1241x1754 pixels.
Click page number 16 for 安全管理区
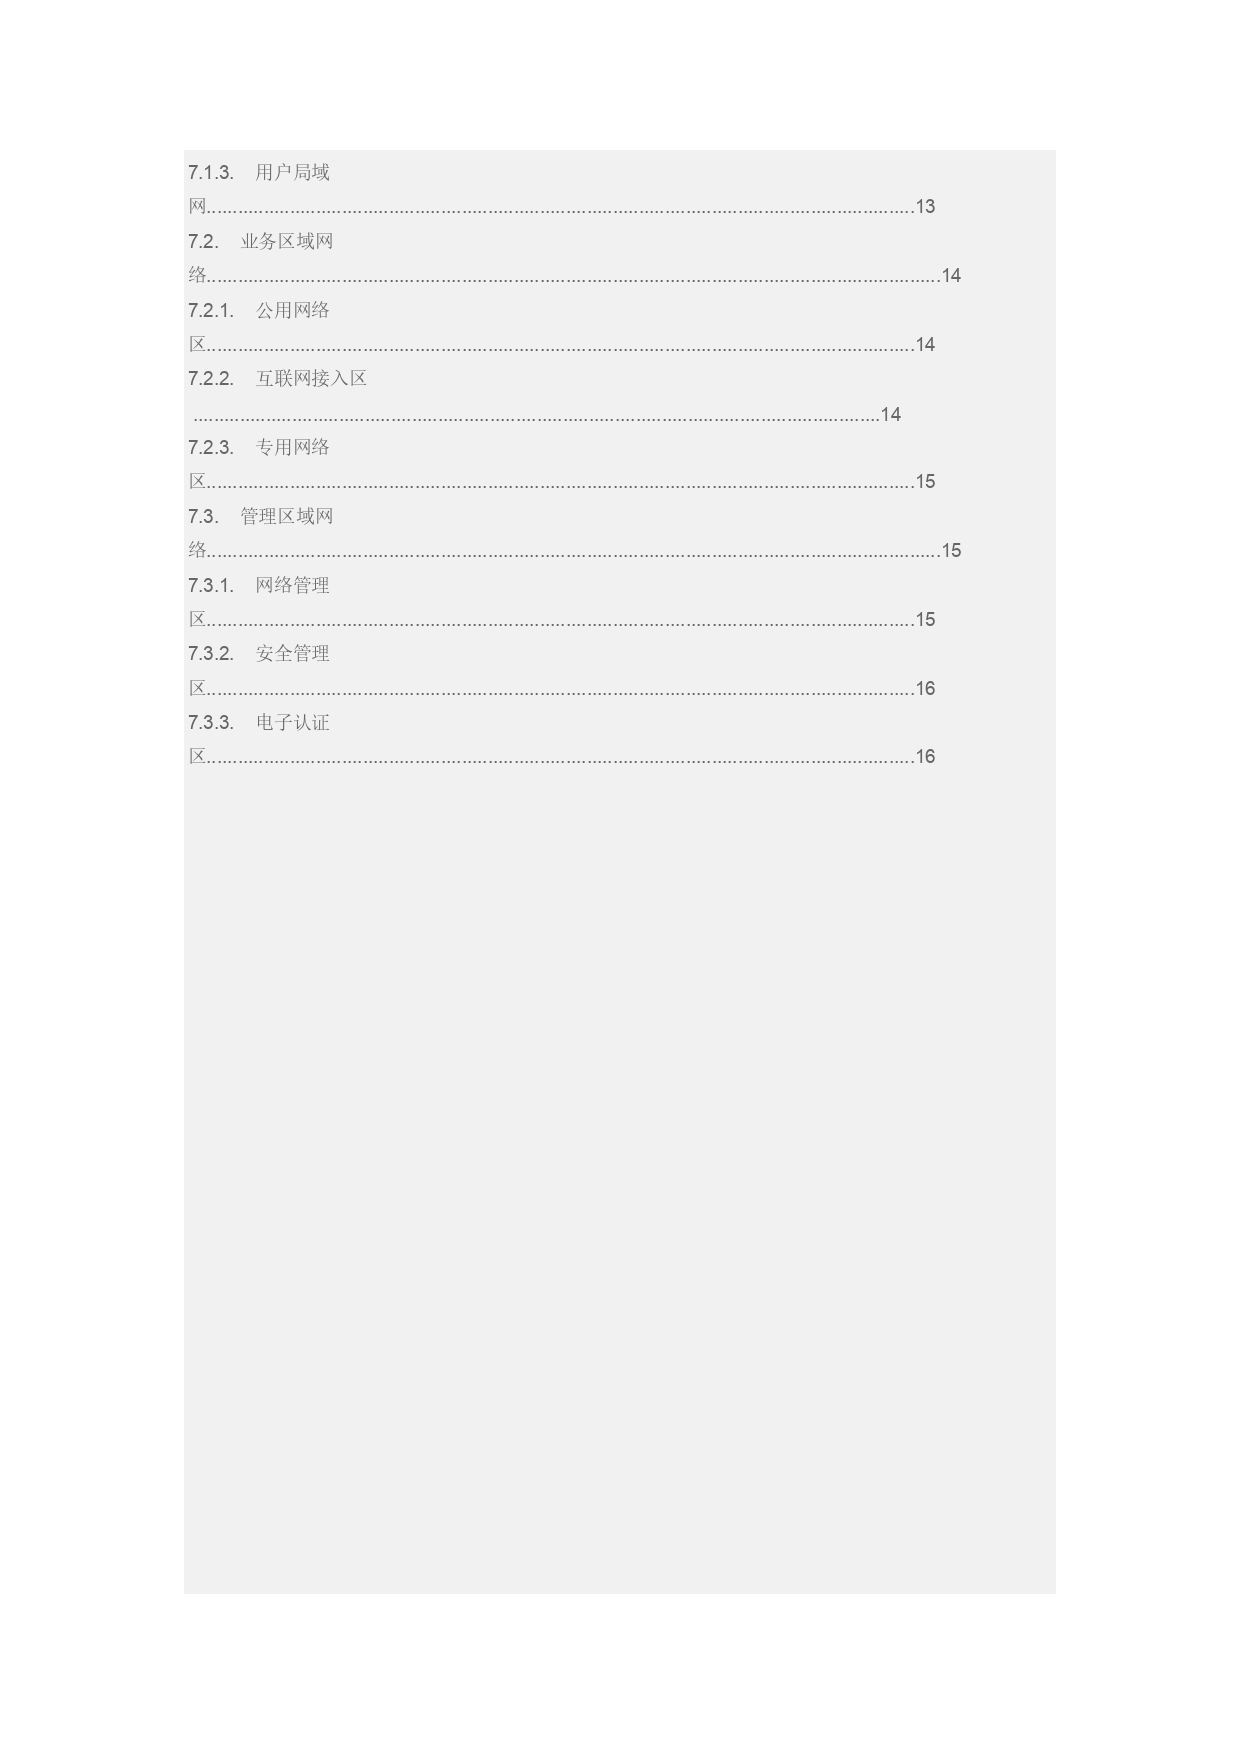[x=925, y=689]
